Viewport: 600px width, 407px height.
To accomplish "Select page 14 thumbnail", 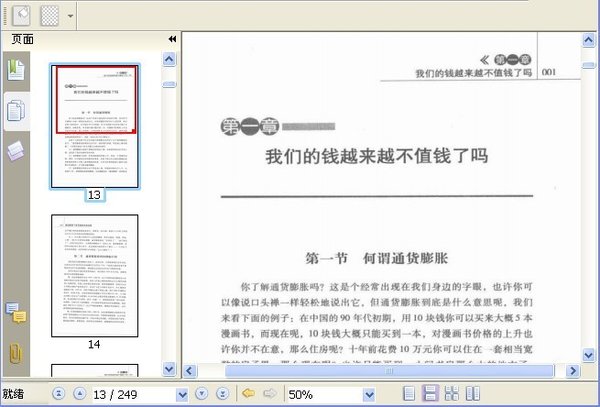I will (95, 276).
